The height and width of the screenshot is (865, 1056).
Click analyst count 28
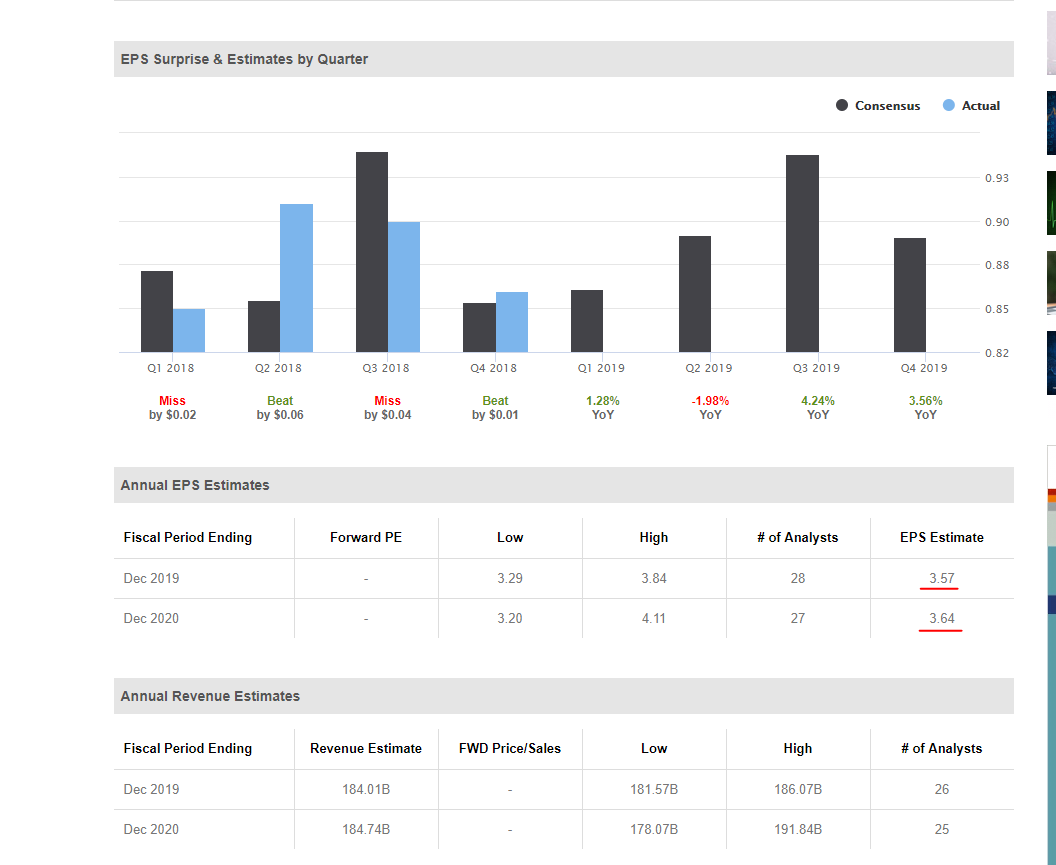coord(797,578)
